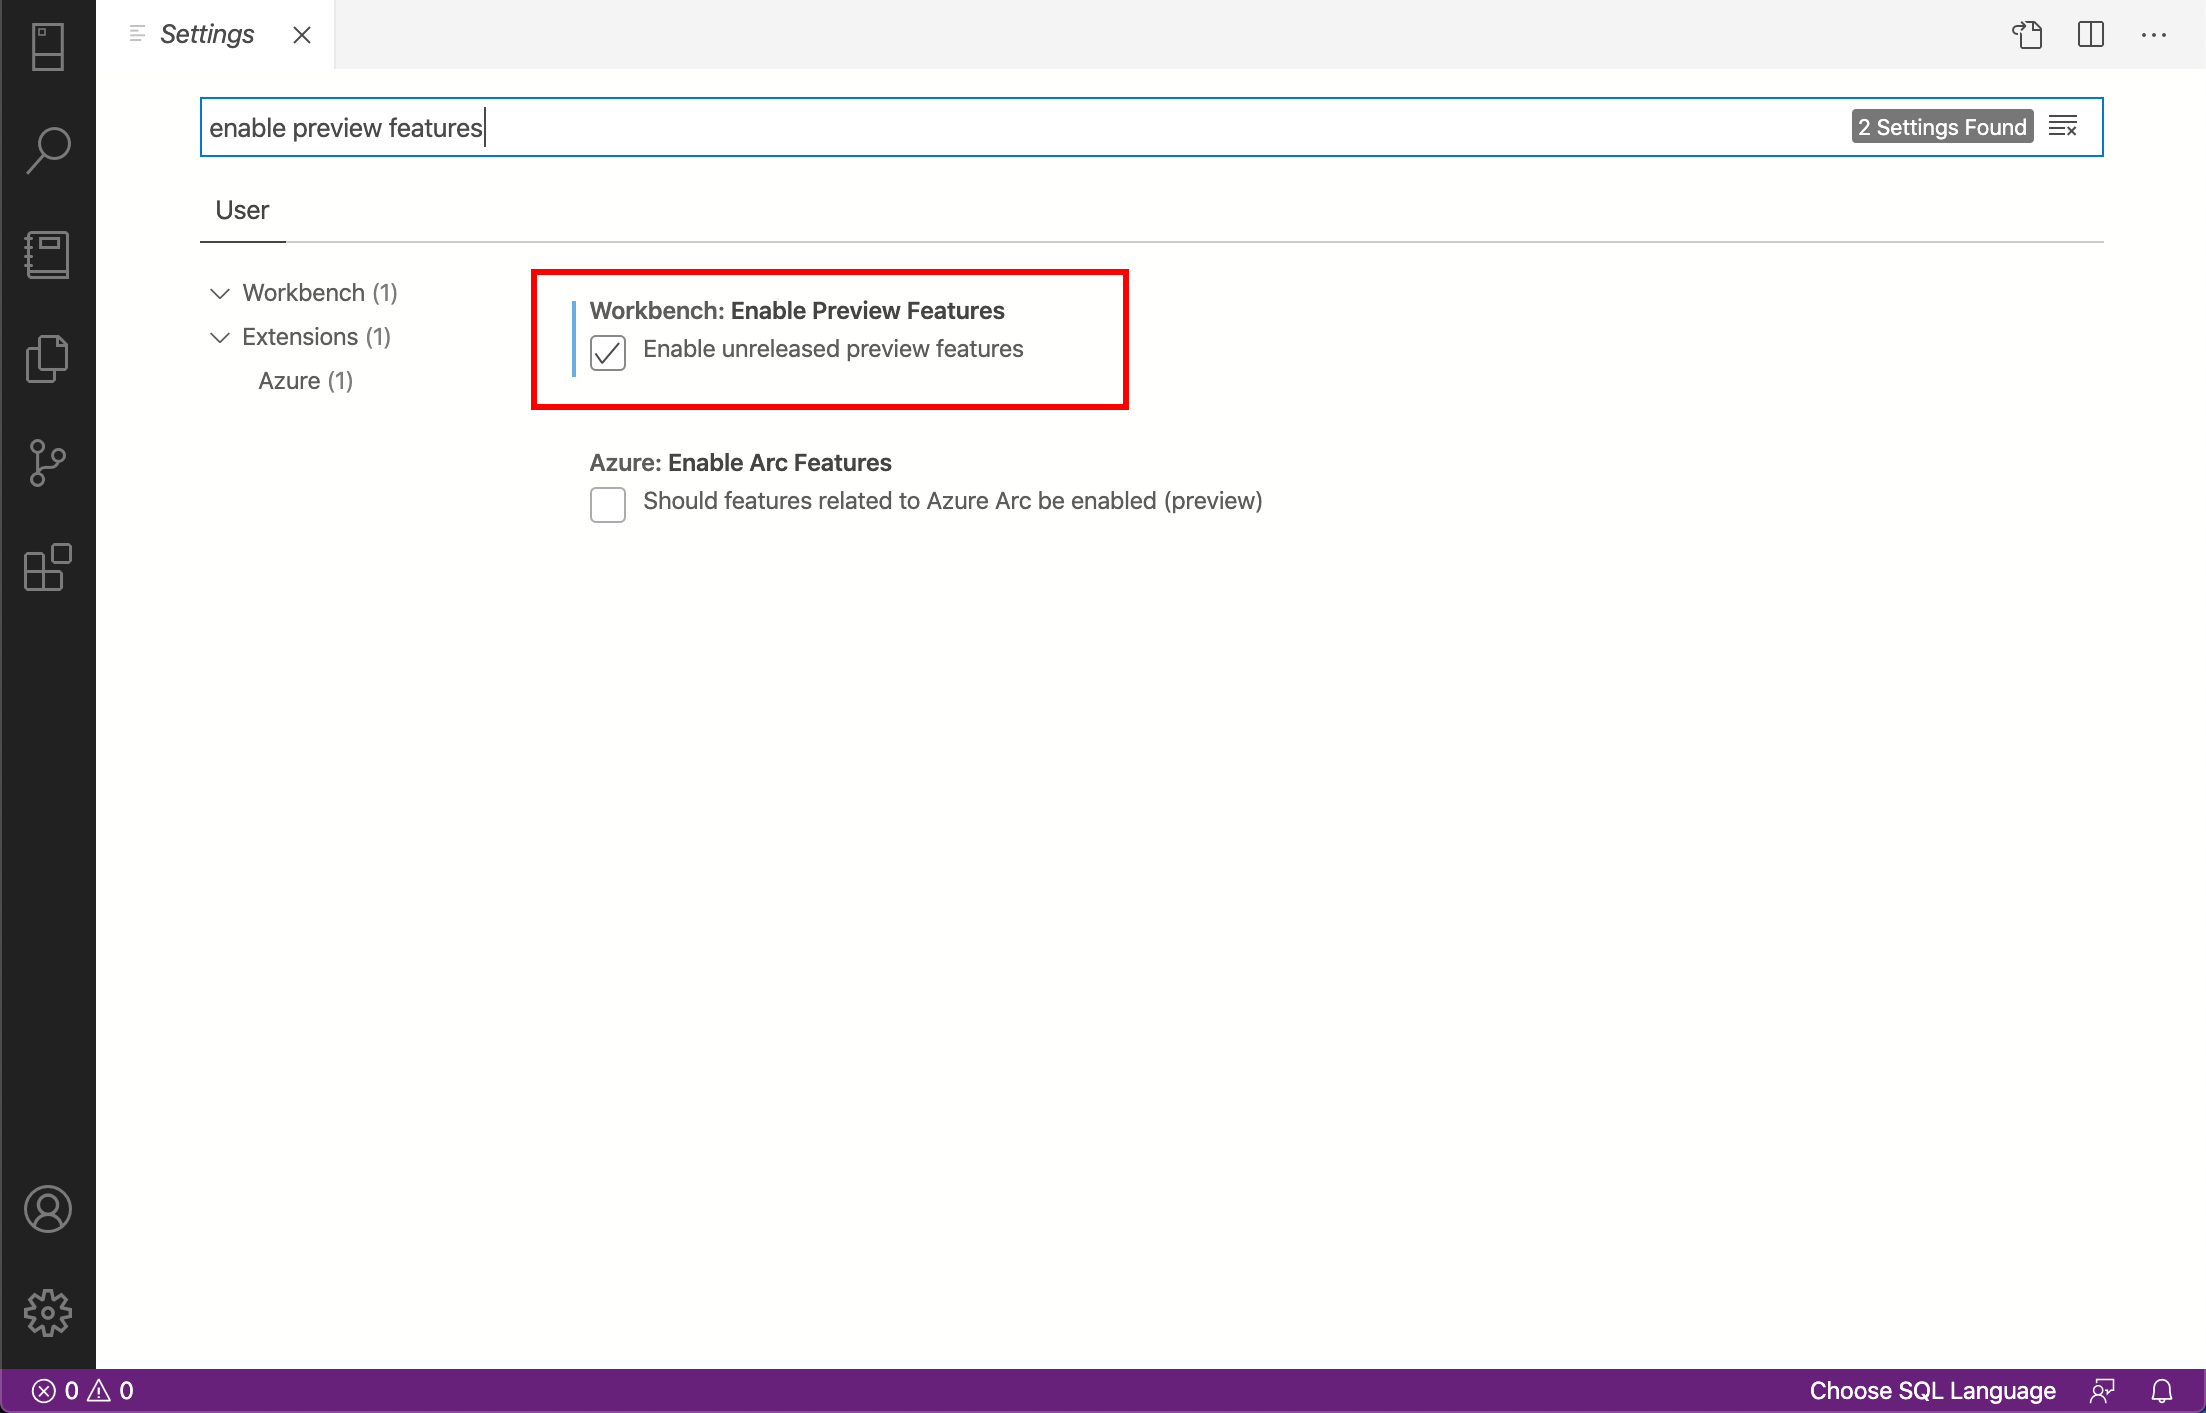Select the Settings editor tab
Image resolution: width=2206 pixels, height=1413 pixels.
[207, 33]
